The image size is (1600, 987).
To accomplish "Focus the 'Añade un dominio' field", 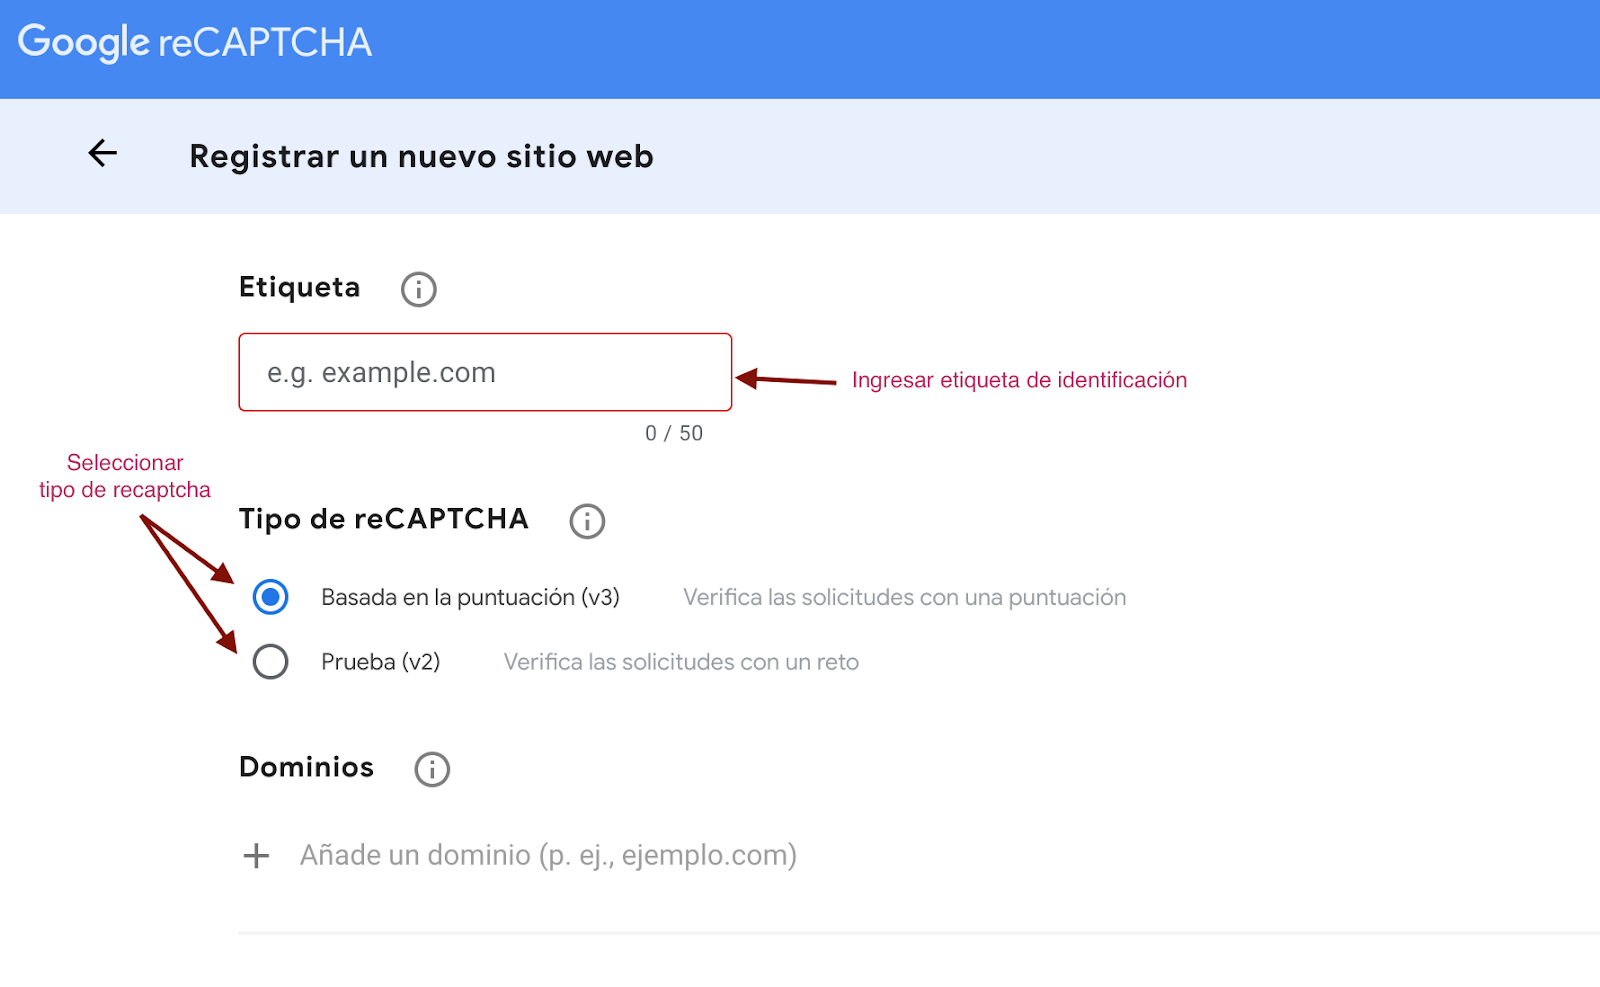I will pos(548,856).
